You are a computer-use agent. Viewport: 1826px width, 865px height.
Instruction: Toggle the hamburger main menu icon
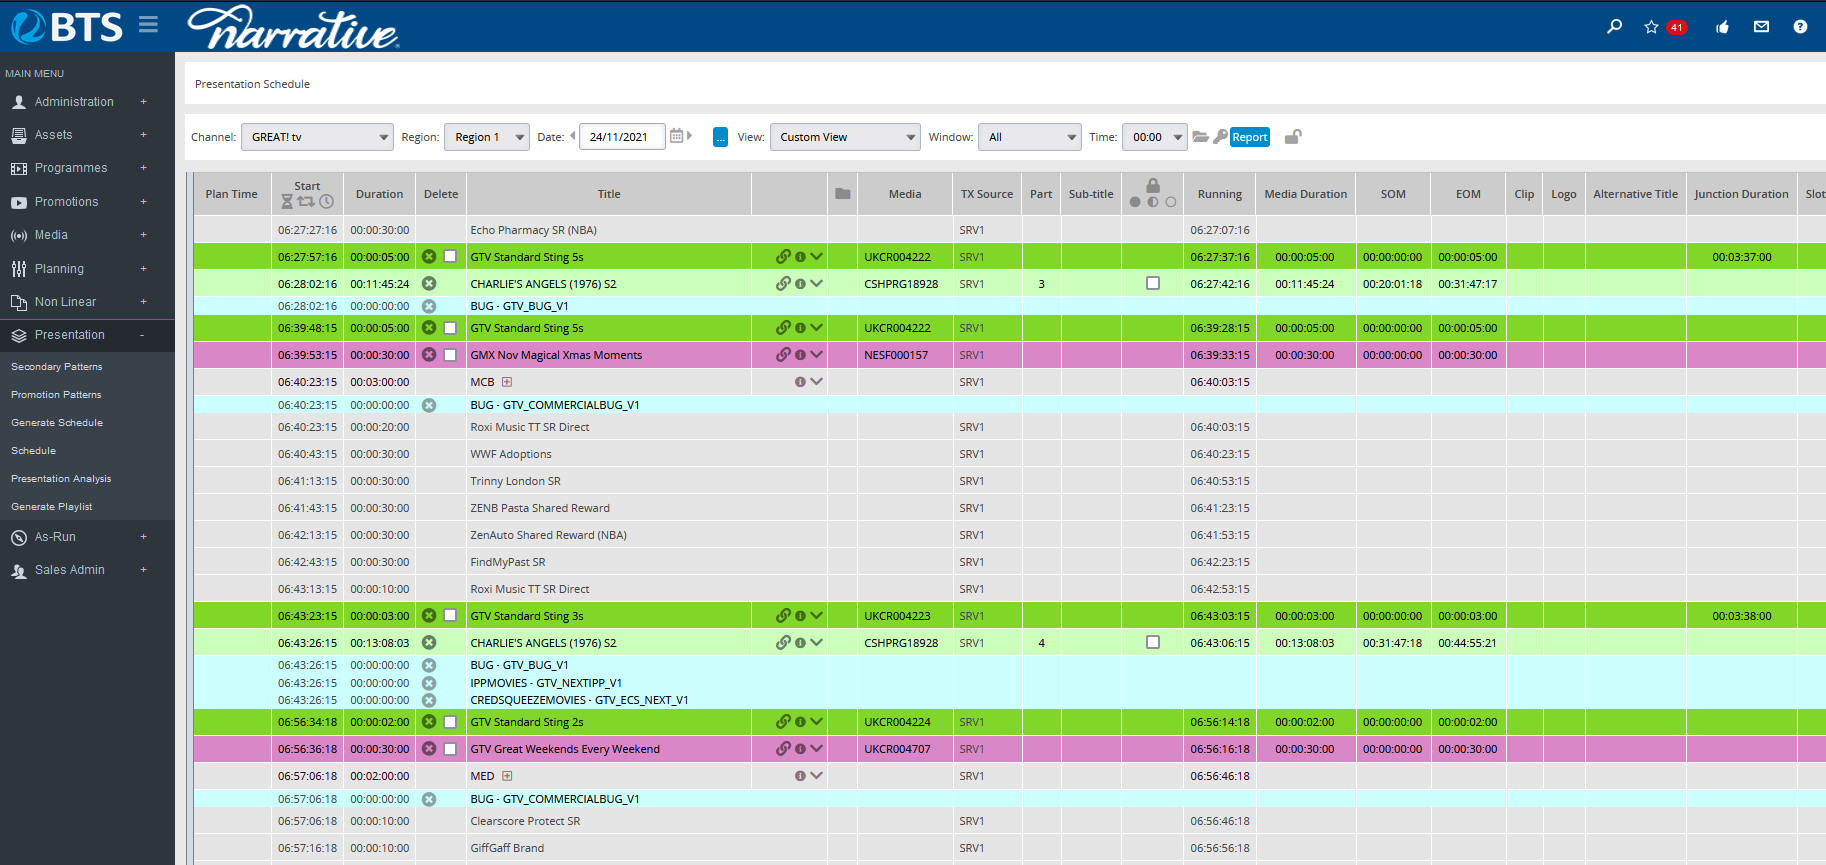tap(148, 24)
